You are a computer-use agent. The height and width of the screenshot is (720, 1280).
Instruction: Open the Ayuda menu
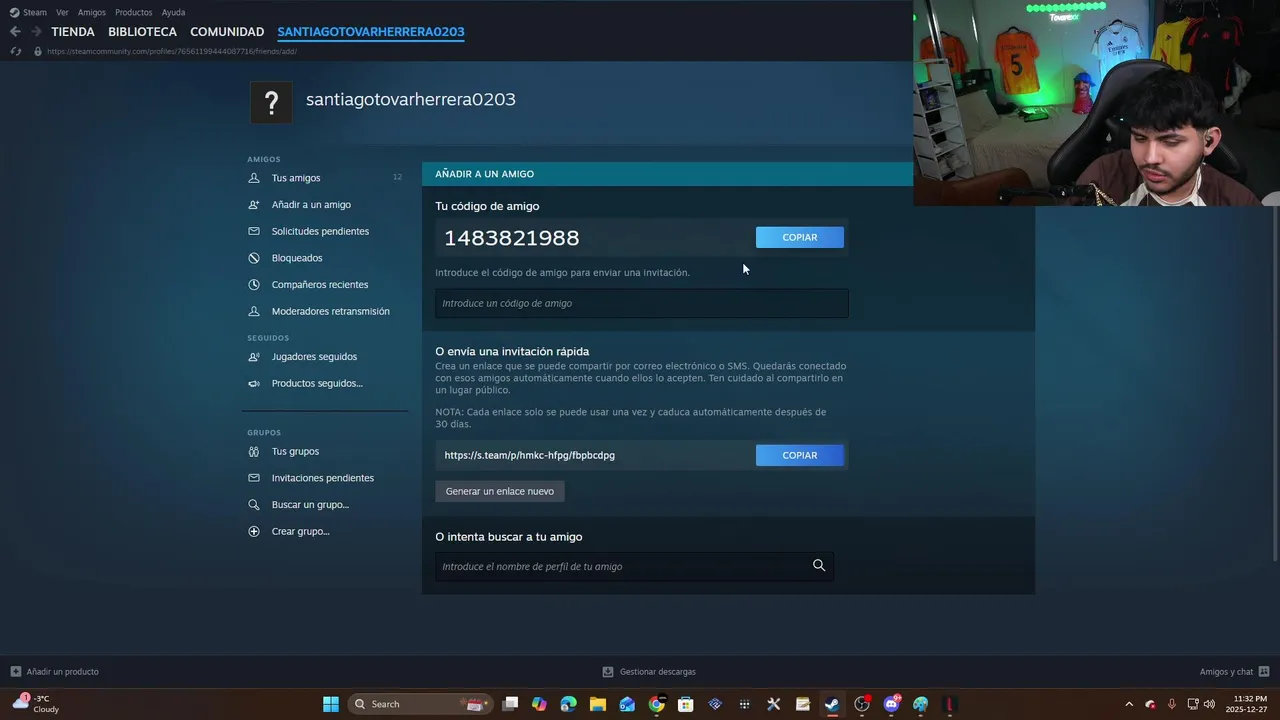point(173,12)
